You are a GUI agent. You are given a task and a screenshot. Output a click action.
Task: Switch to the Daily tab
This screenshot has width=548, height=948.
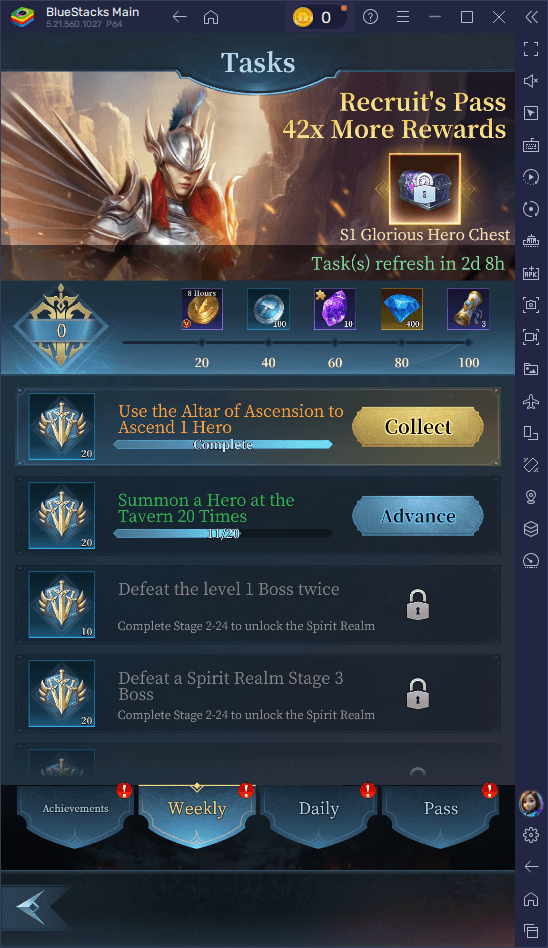(x=319, y=809)
